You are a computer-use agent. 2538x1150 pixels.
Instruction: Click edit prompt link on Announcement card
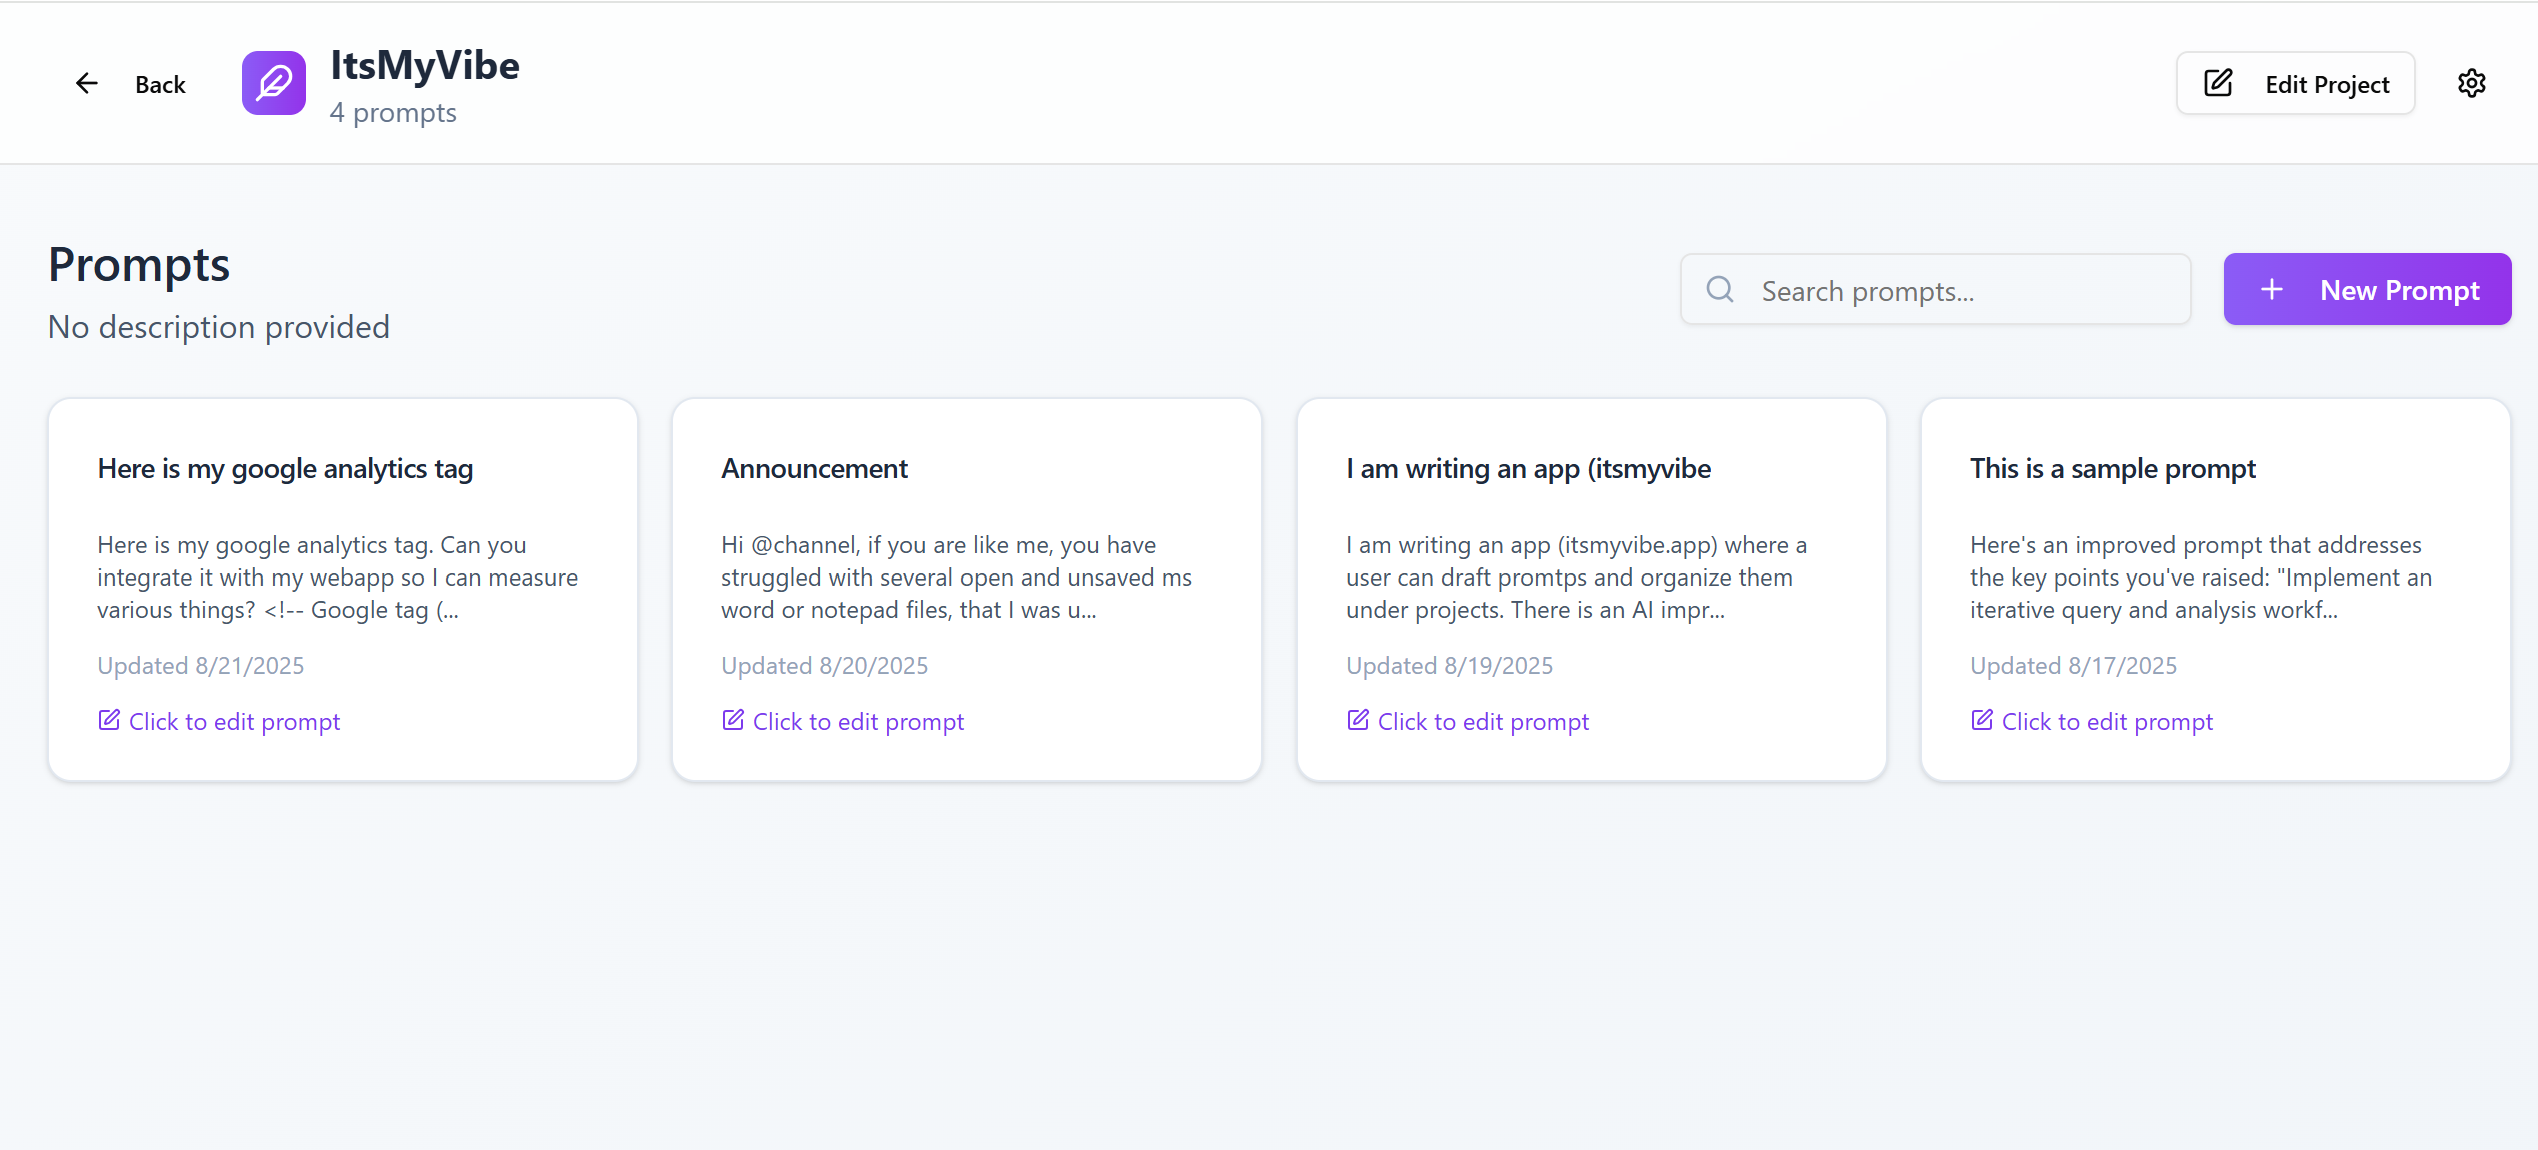843,721
